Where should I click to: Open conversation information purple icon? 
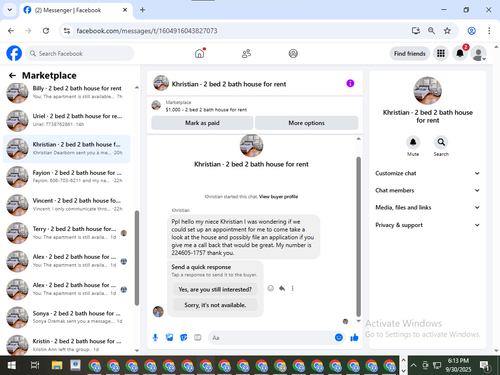pyautogui.click(x=350, y=83)
